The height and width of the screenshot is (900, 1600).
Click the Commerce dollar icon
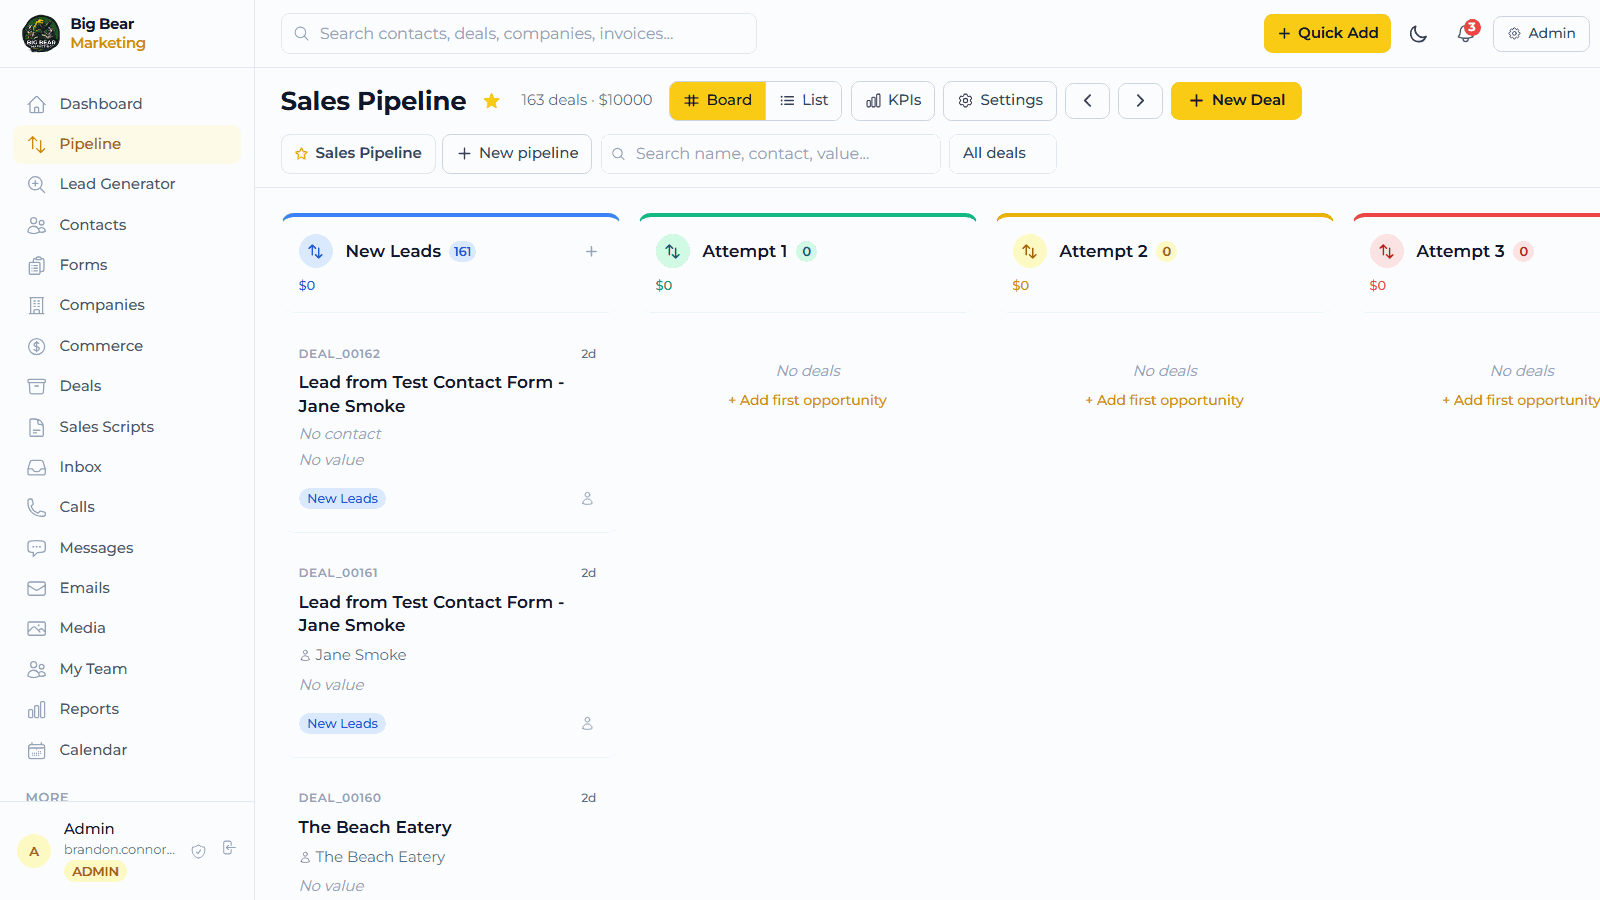37,346
